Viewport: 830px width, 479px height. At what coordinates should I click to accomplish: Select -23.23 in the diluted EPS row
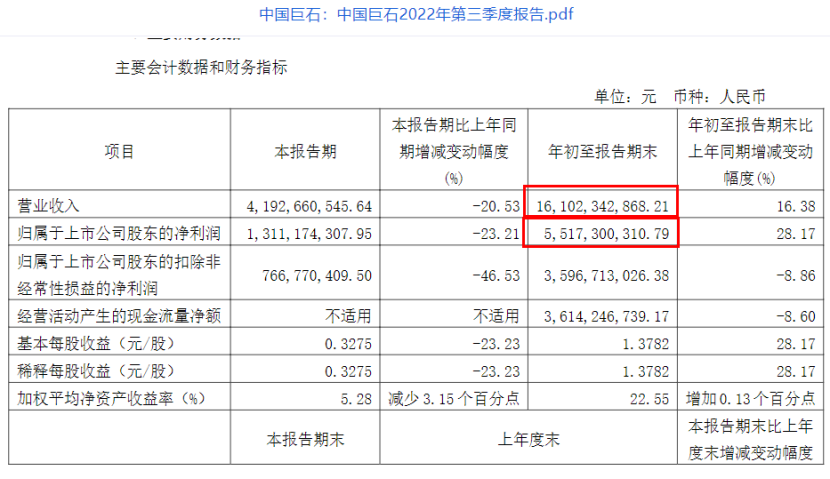[x=496, y=371]
